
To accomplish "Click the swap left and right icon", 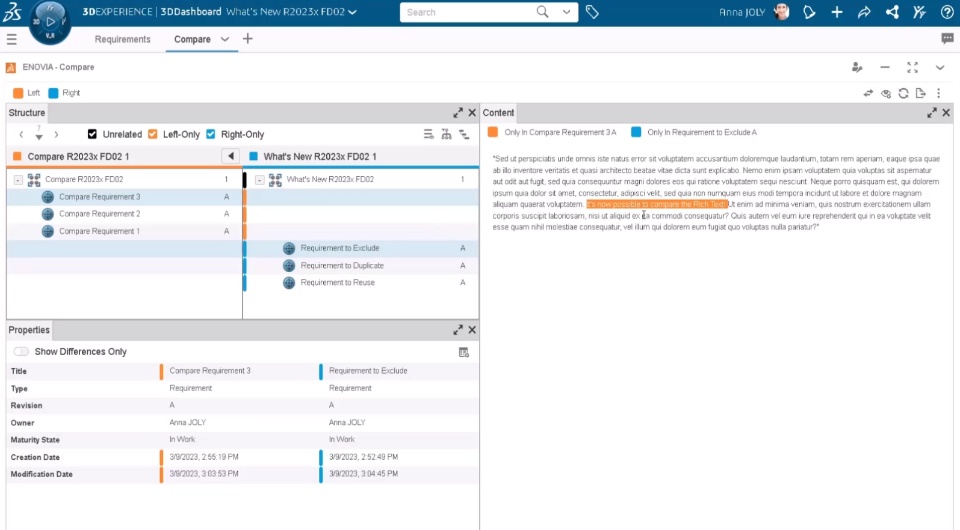I will tap(868, 93).
